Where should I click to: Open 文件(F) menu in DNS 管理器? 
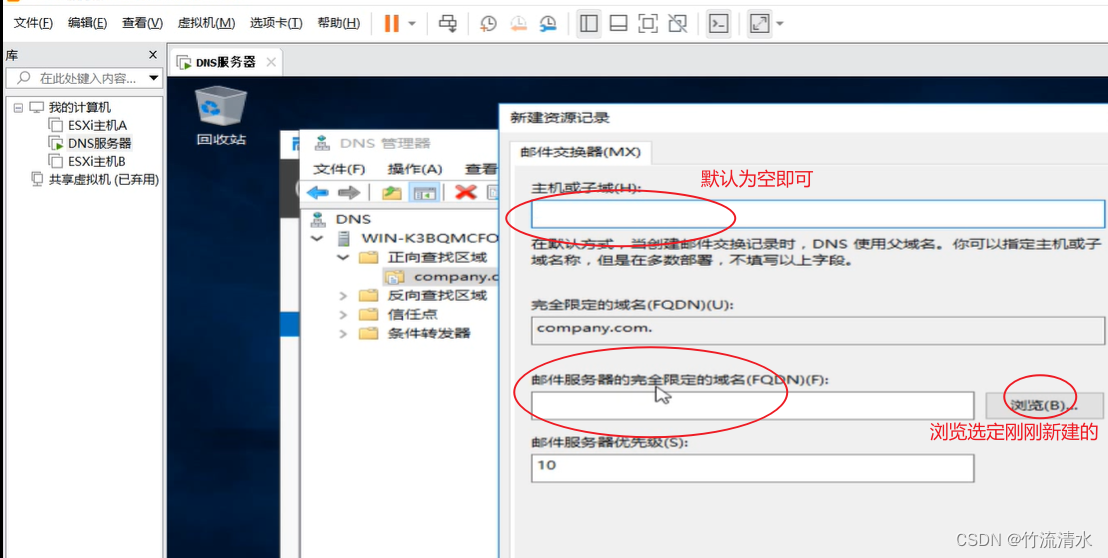(339, 169)
